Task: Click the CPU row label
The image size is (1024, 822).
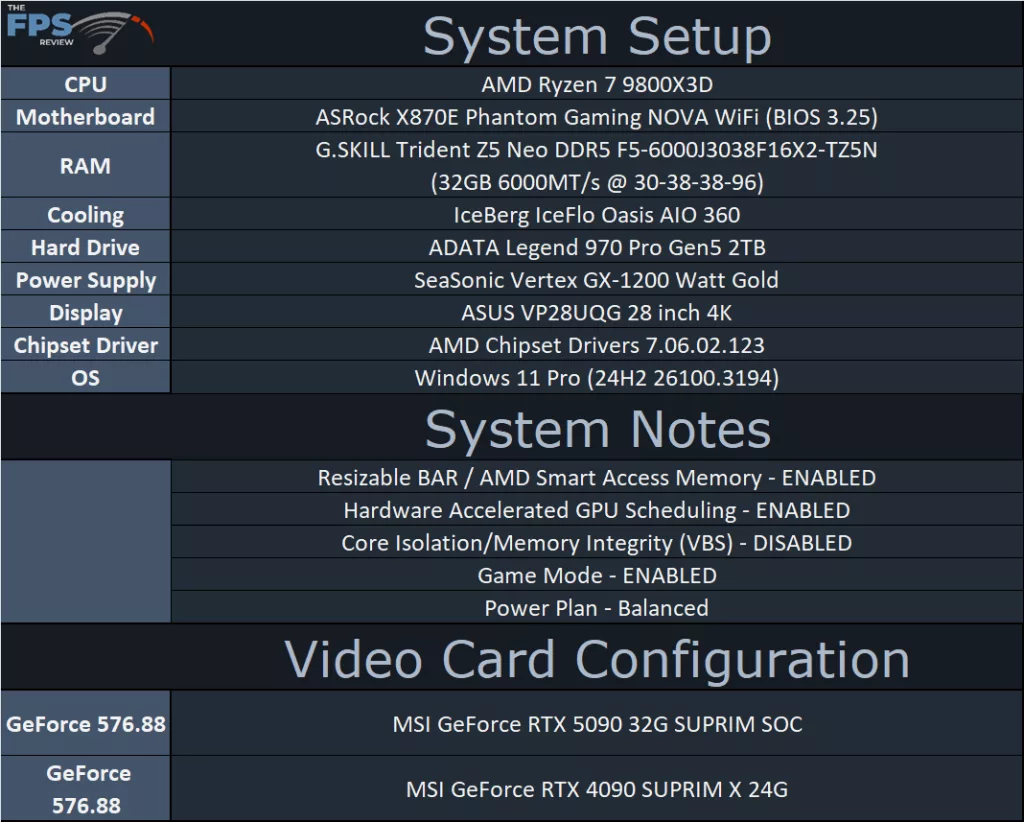Action: (86, 84)
